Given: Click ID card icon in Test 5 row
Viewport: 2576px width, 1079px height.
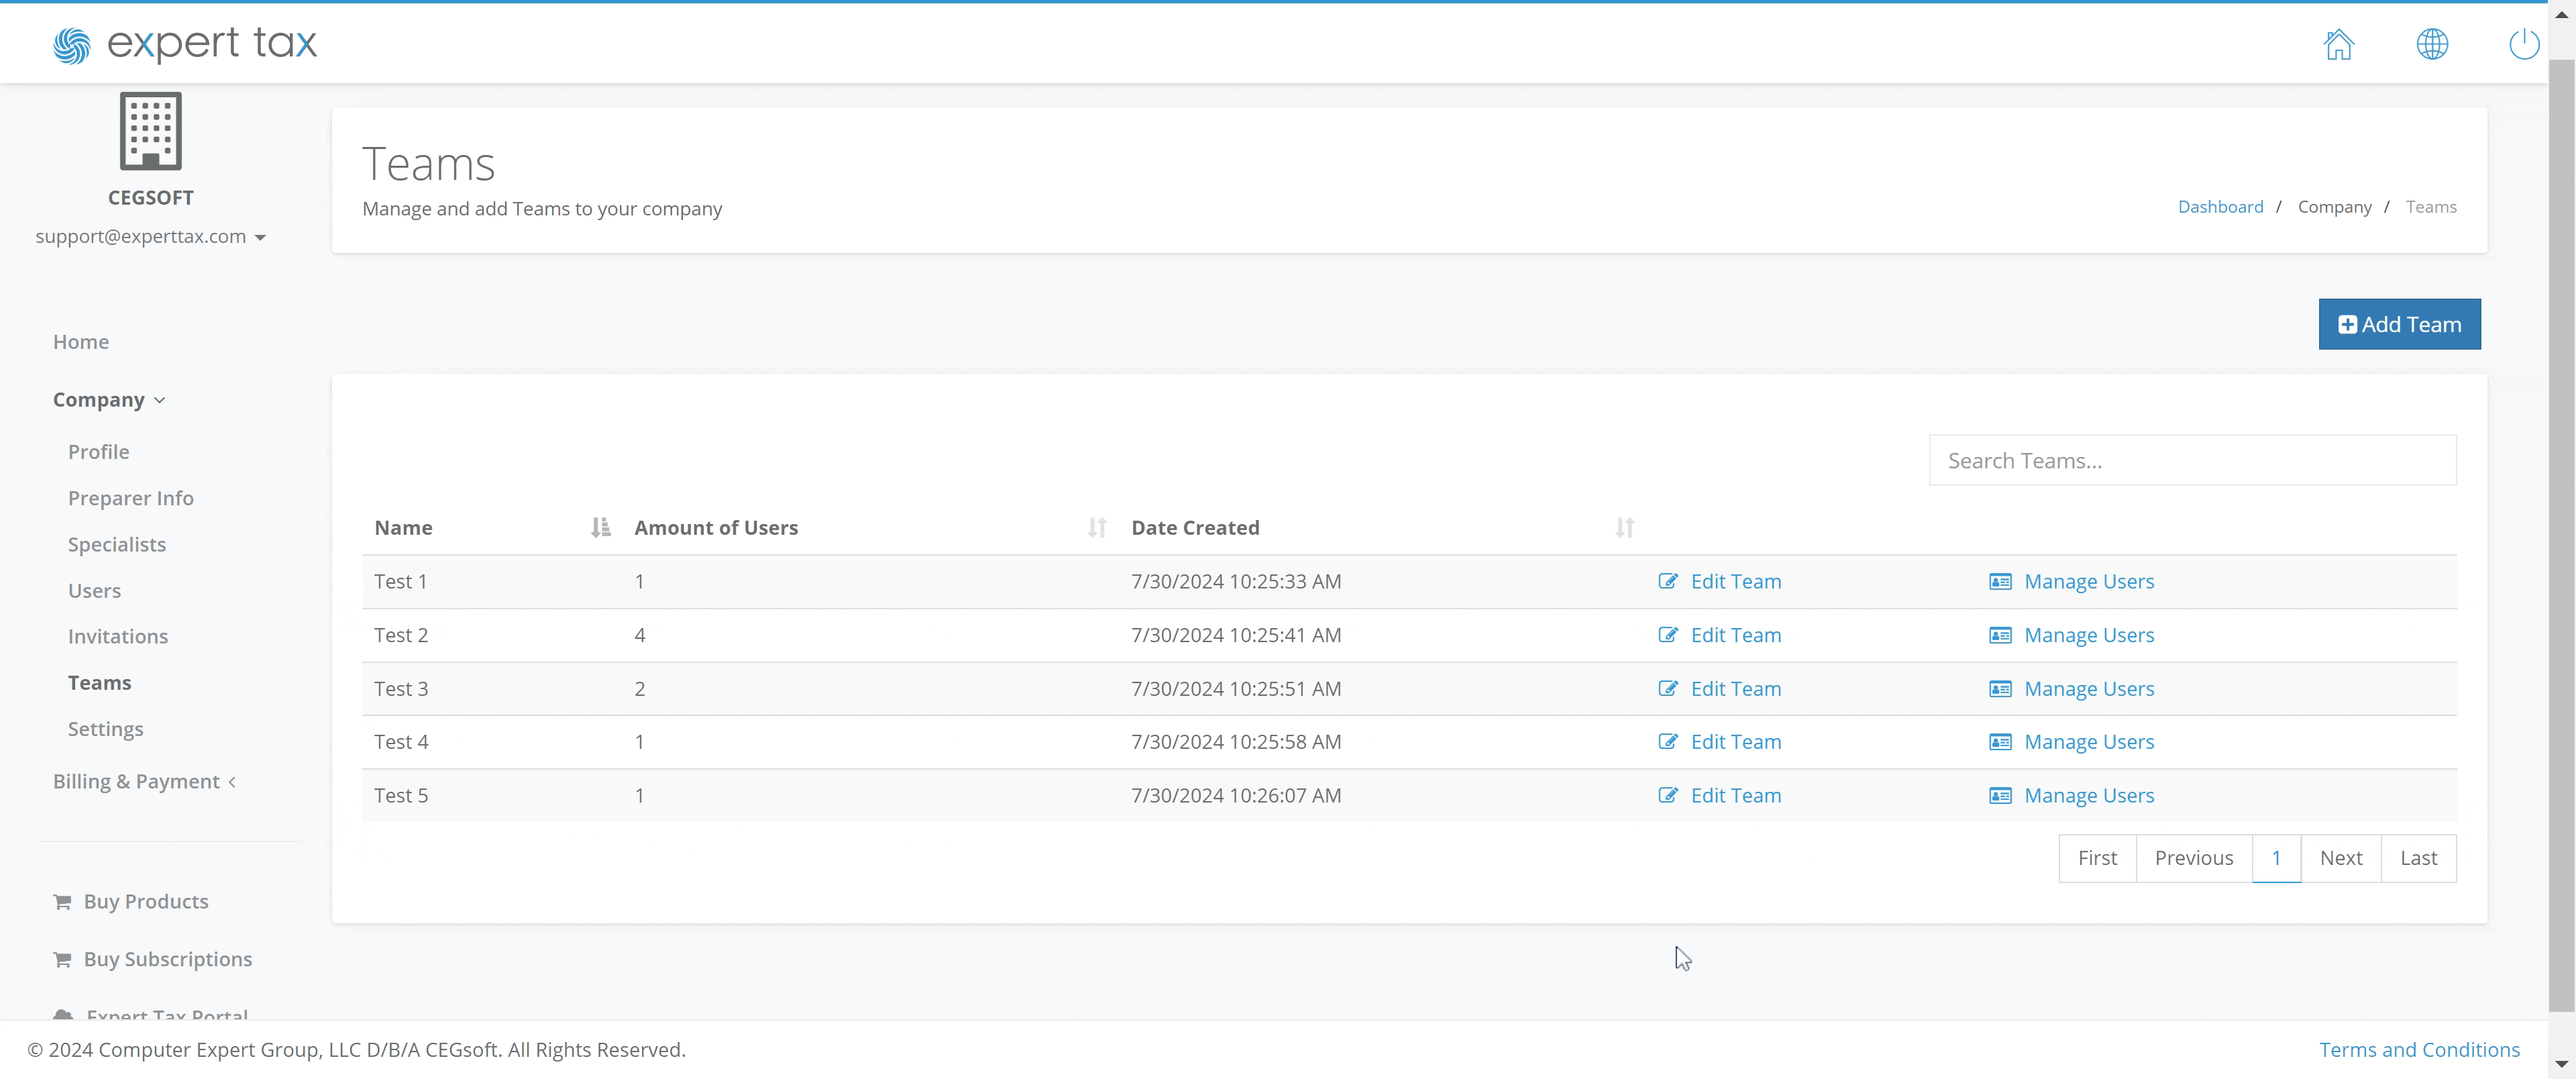Looking at the screenshot, I should coord(2000,795).
